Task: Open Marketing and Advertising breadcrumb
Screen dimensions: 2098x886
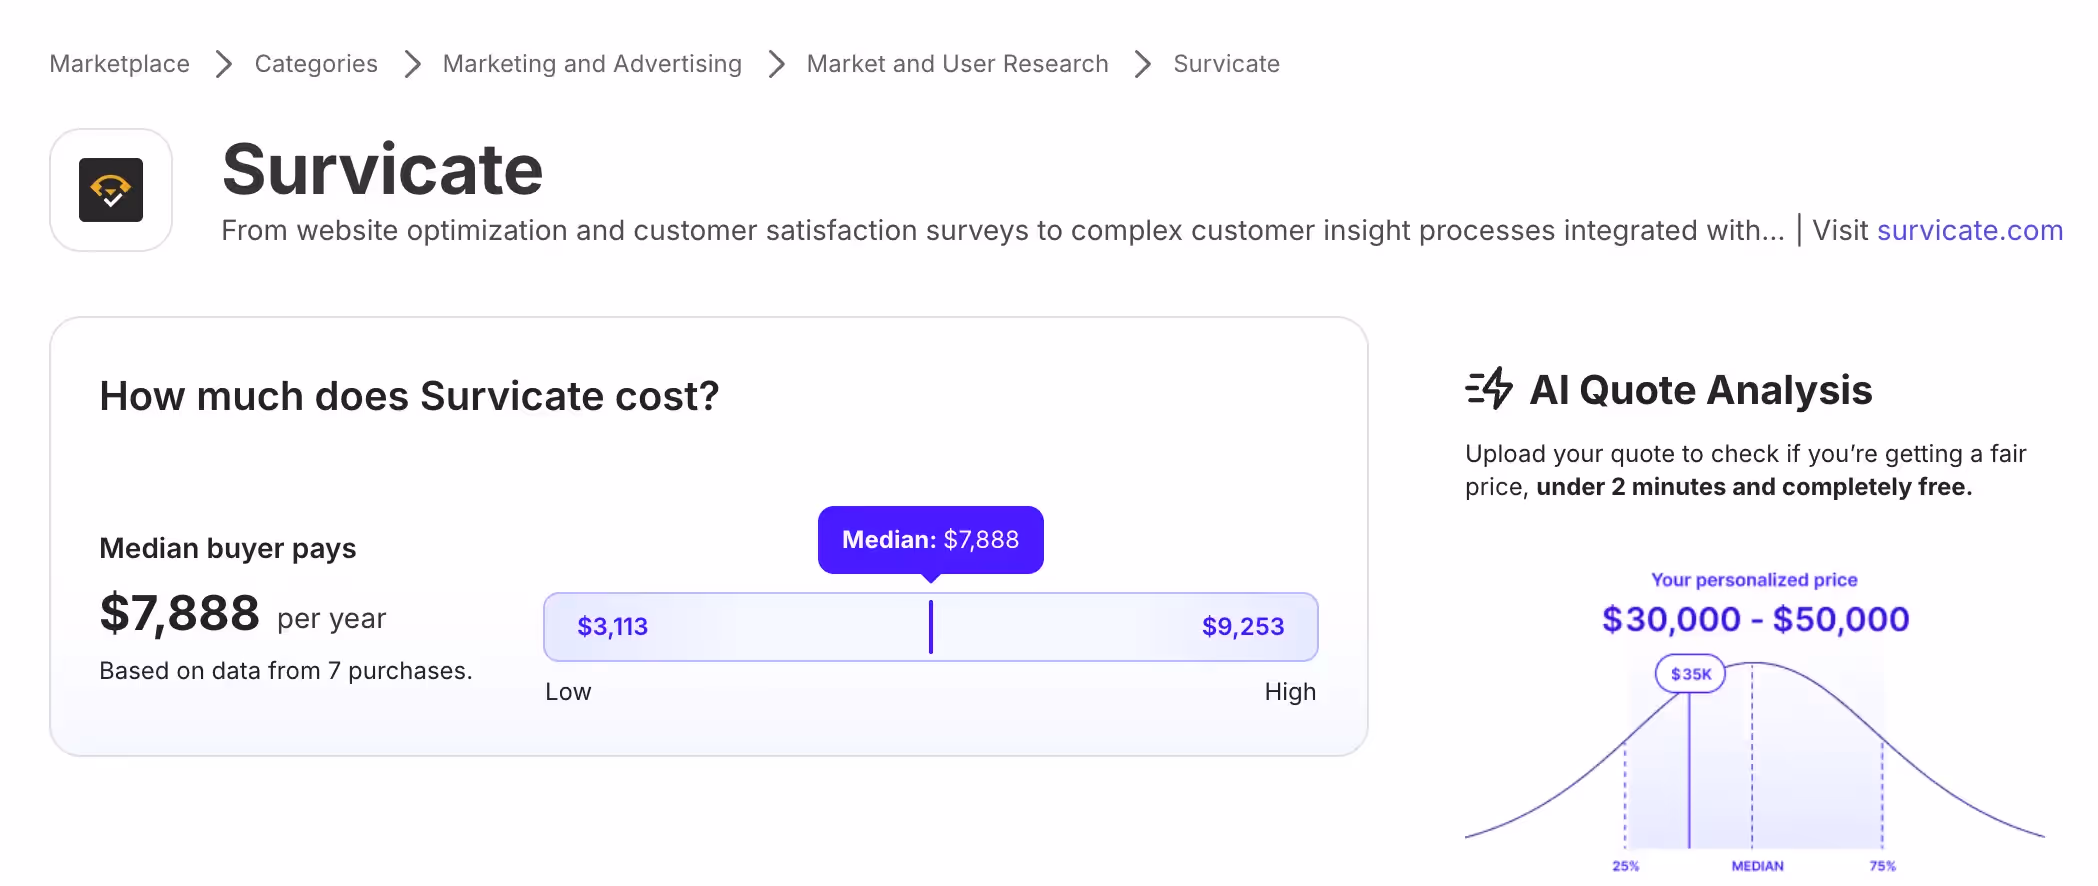Action: [592, 64]
